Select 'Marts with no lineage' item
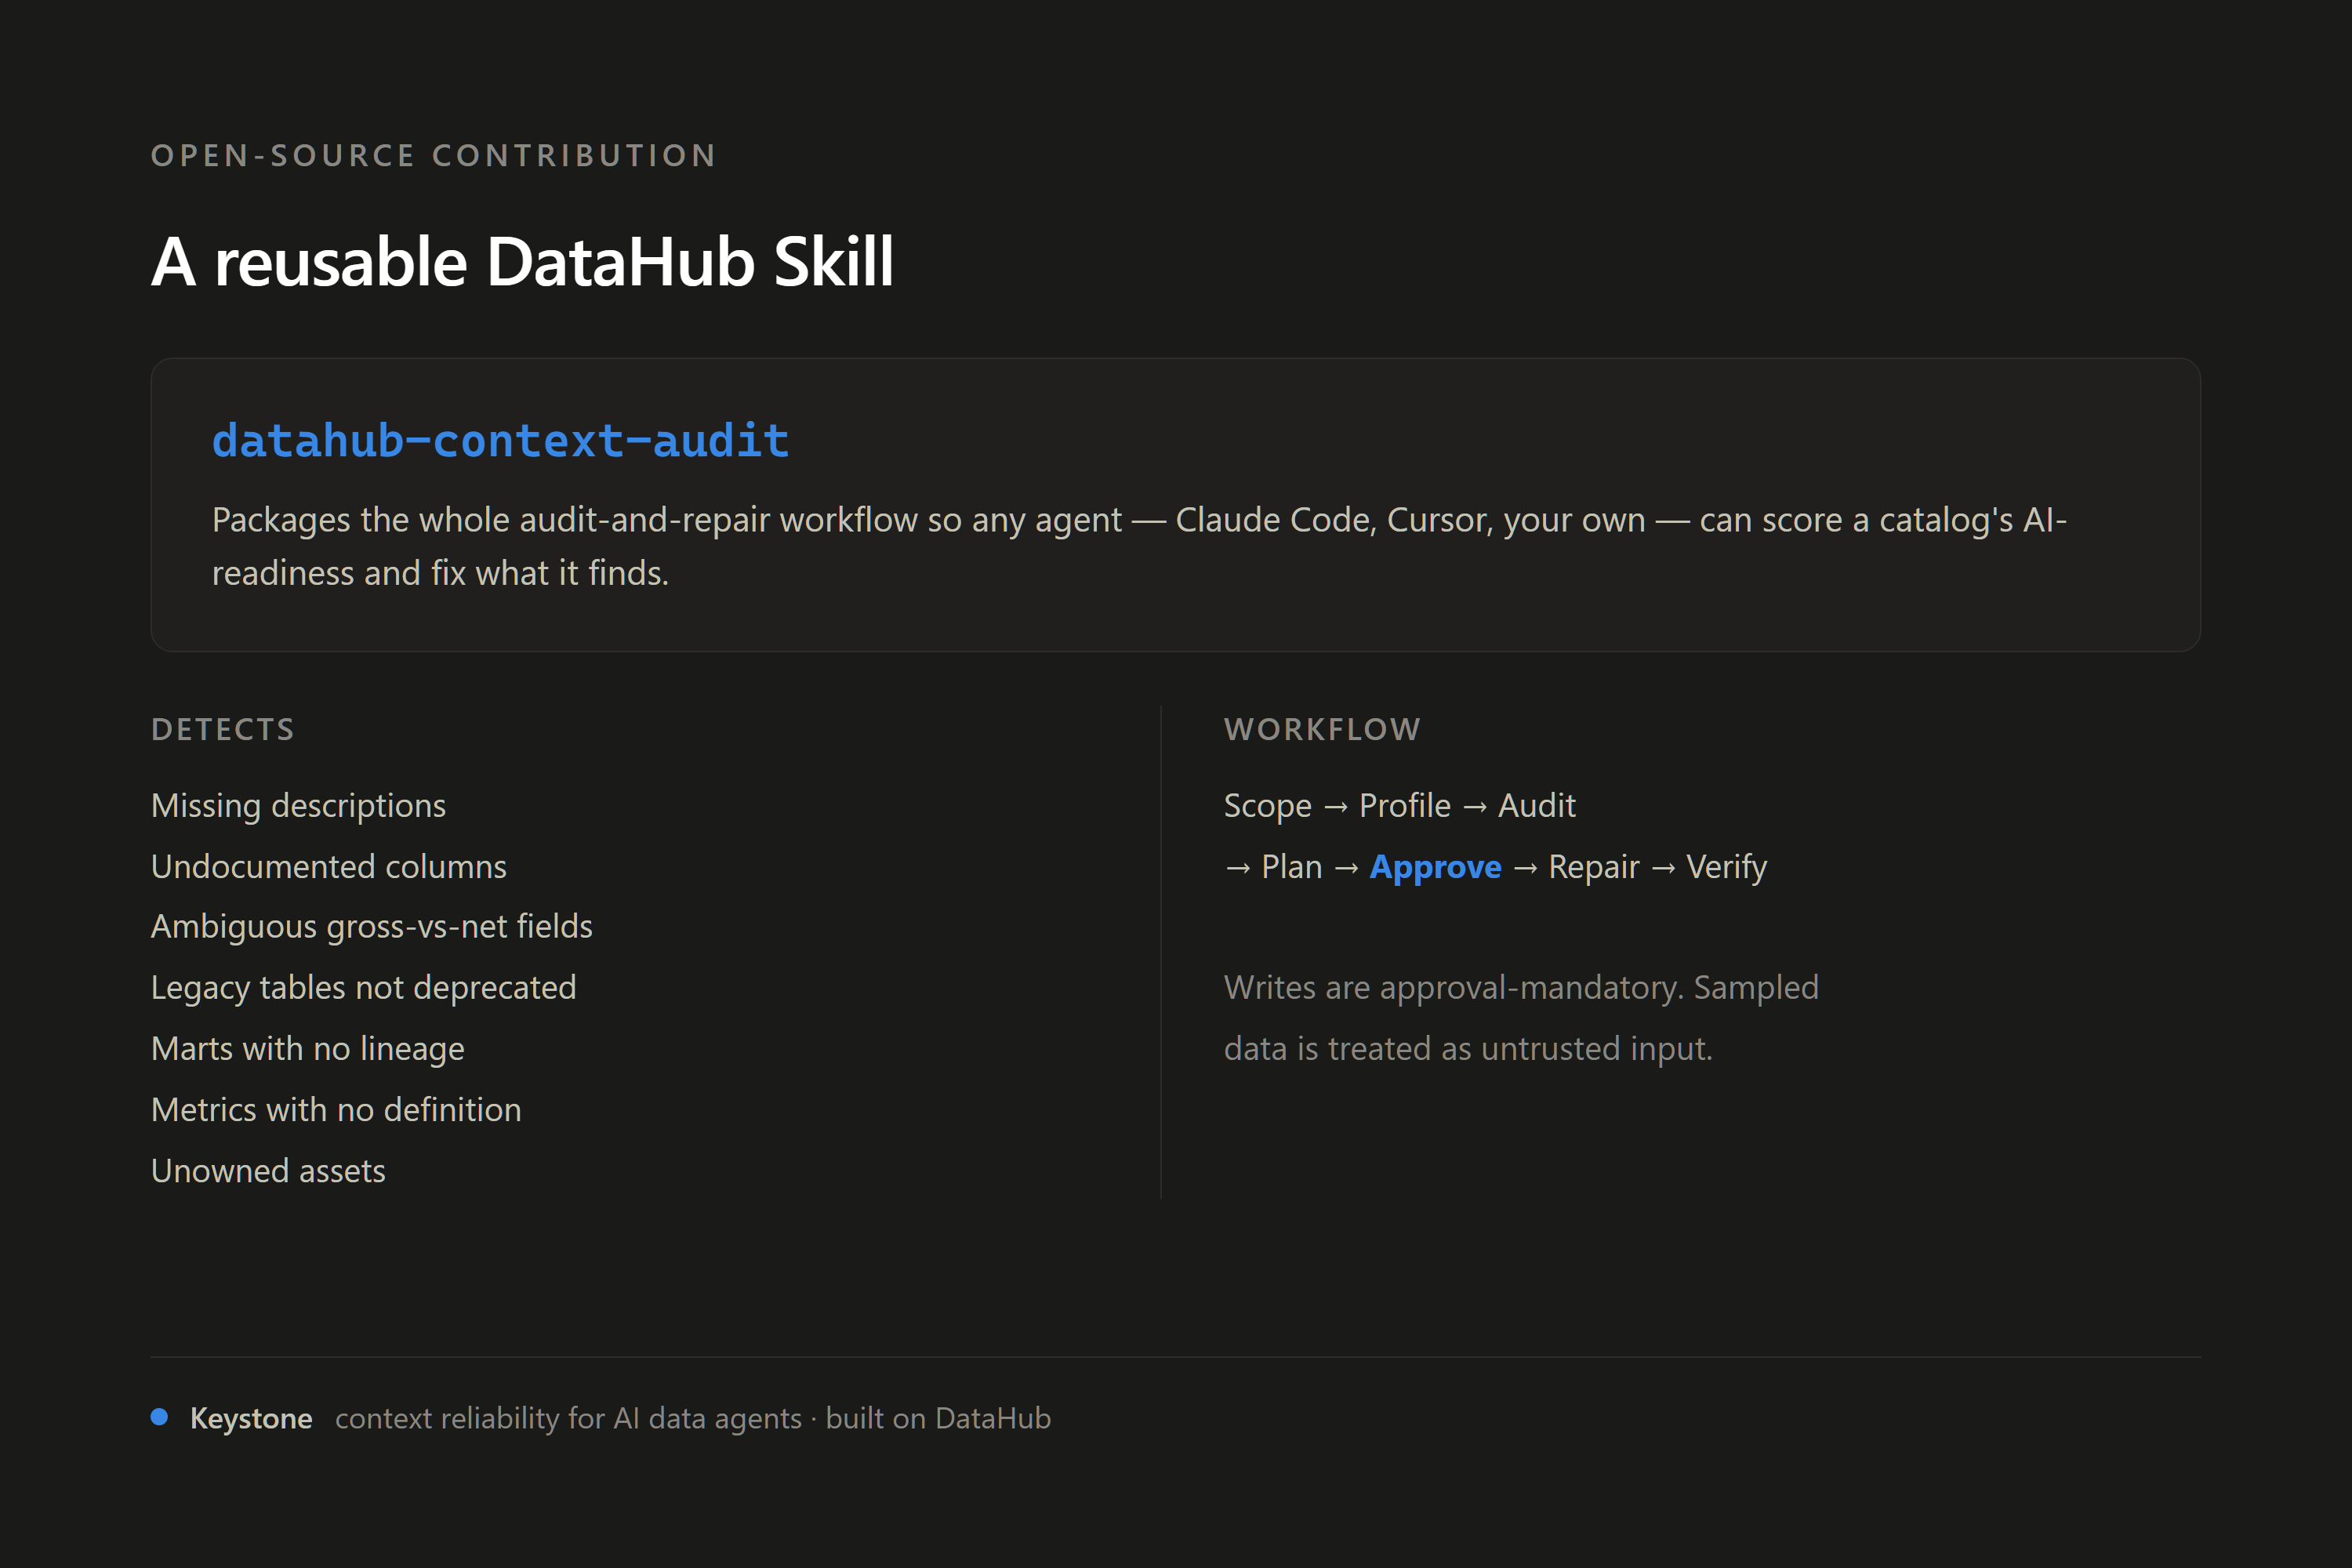2352x1568 pixels. tap(308, 1049)
